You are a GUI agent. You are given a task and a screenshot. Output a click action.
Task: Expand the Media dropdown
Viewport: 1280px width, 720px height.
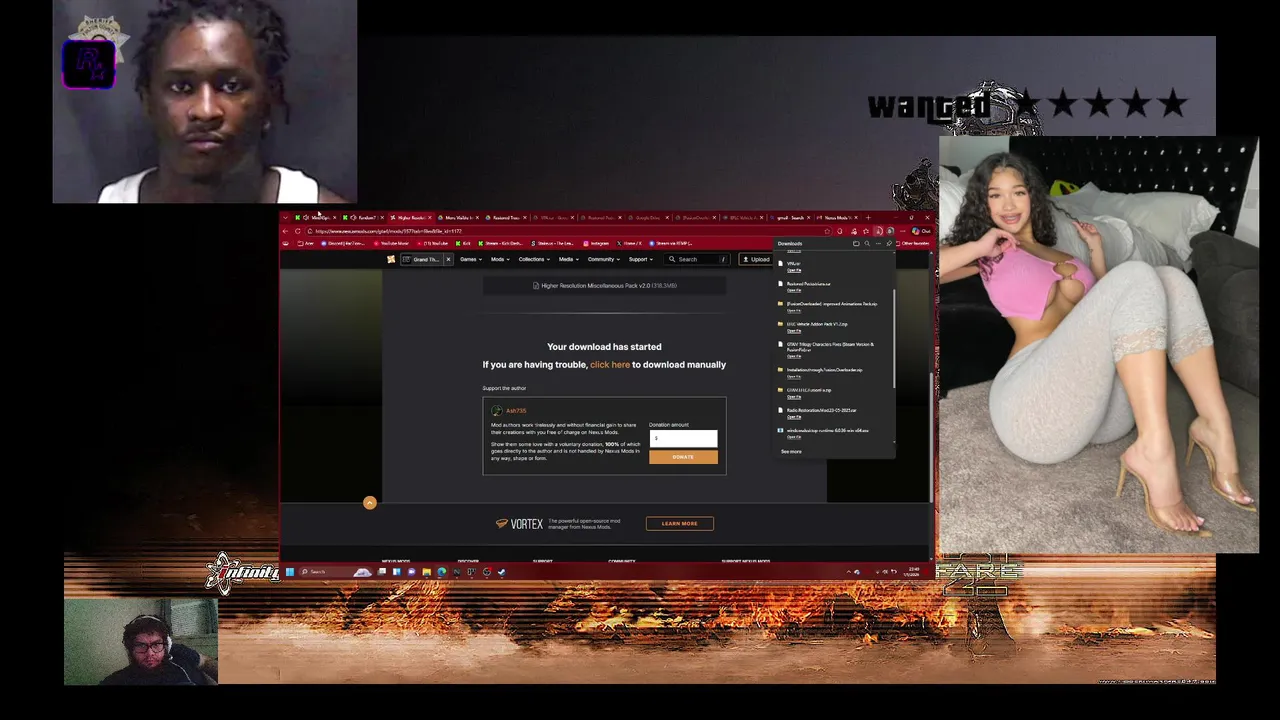point(568,259)
